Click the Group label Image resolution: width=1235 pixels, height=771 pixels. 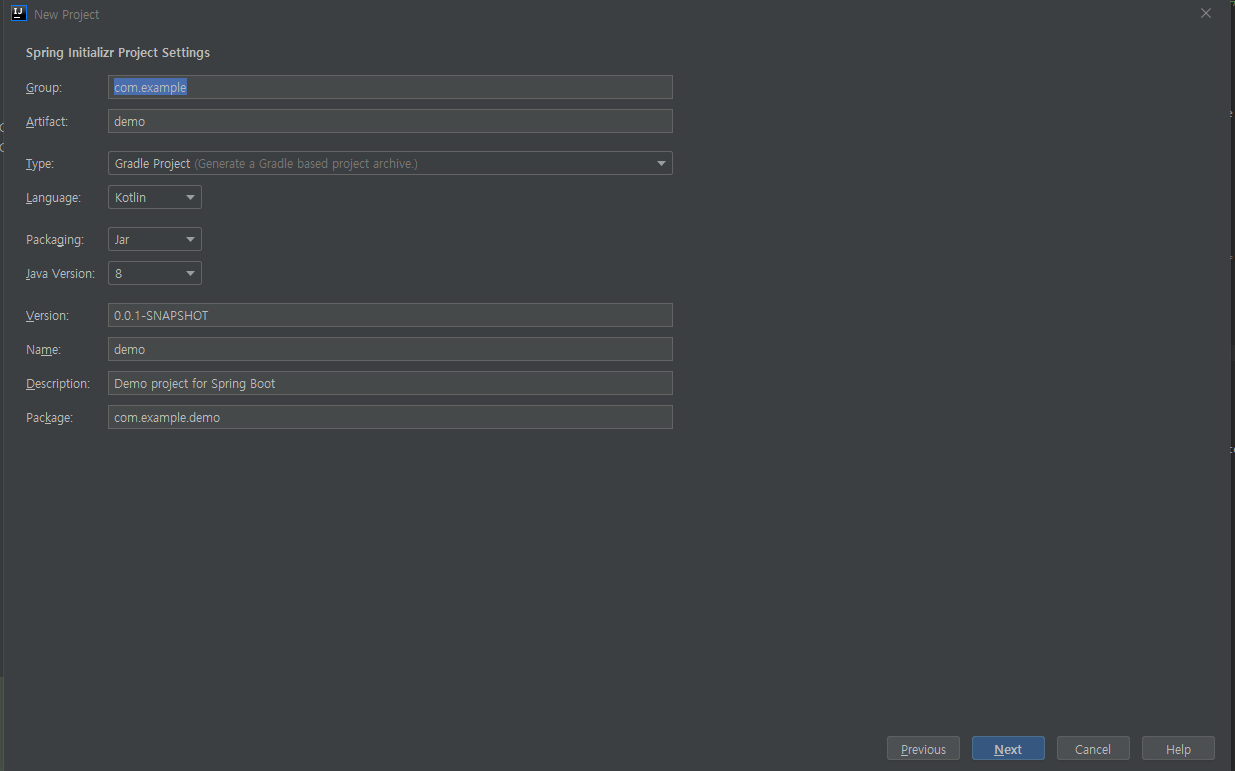[x=44, y=88]
